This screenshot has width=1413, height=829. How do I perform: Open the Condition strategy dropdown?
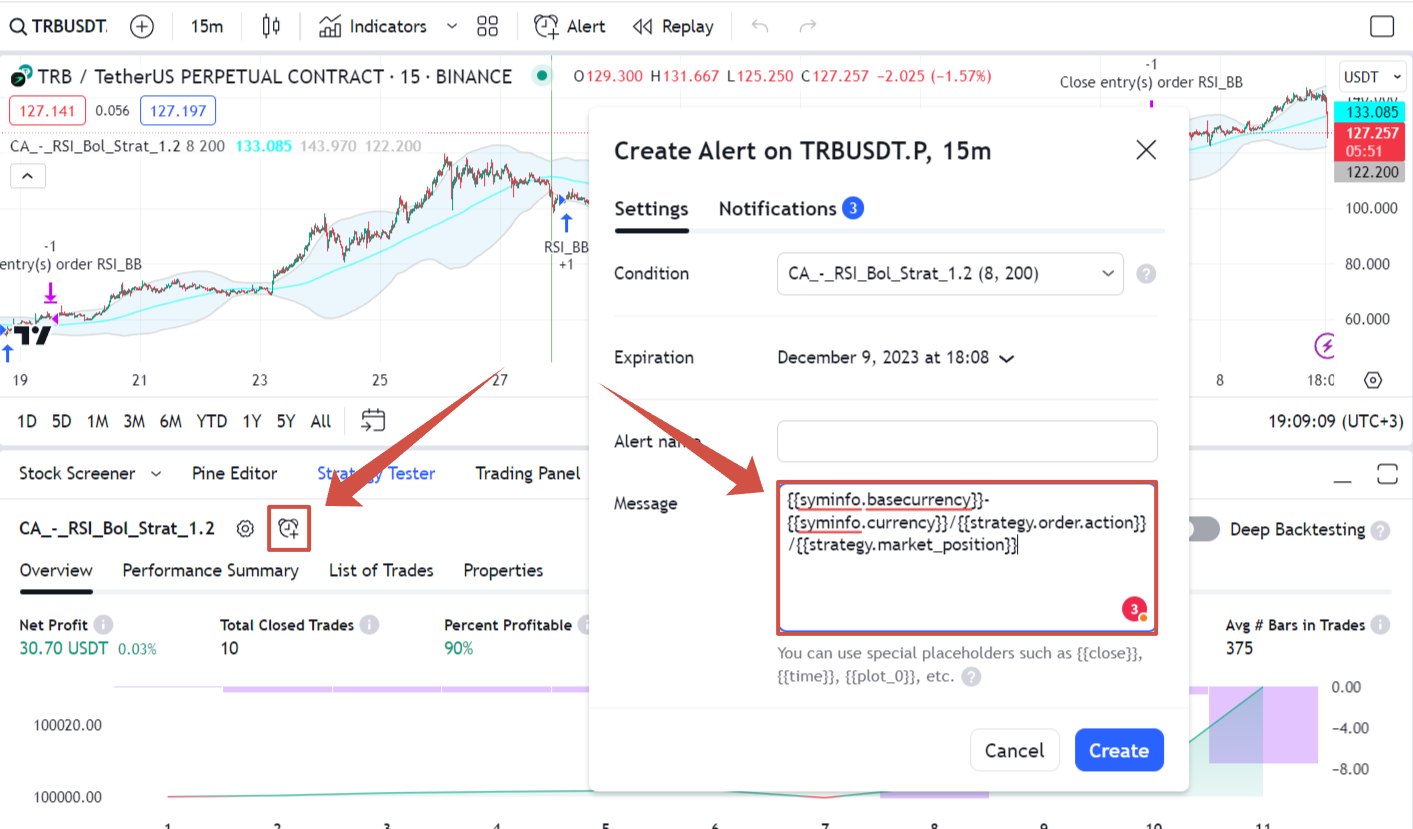[949, 273]
